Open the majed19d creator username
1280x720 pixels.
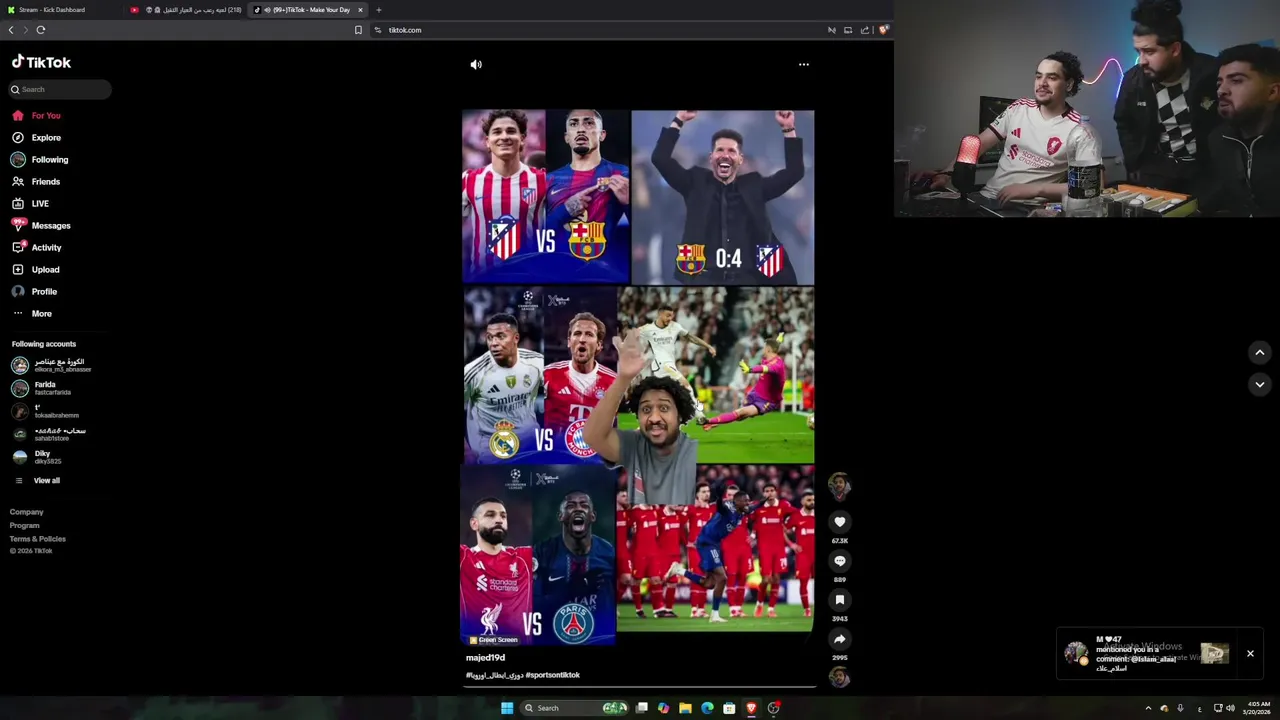(485, 658)
